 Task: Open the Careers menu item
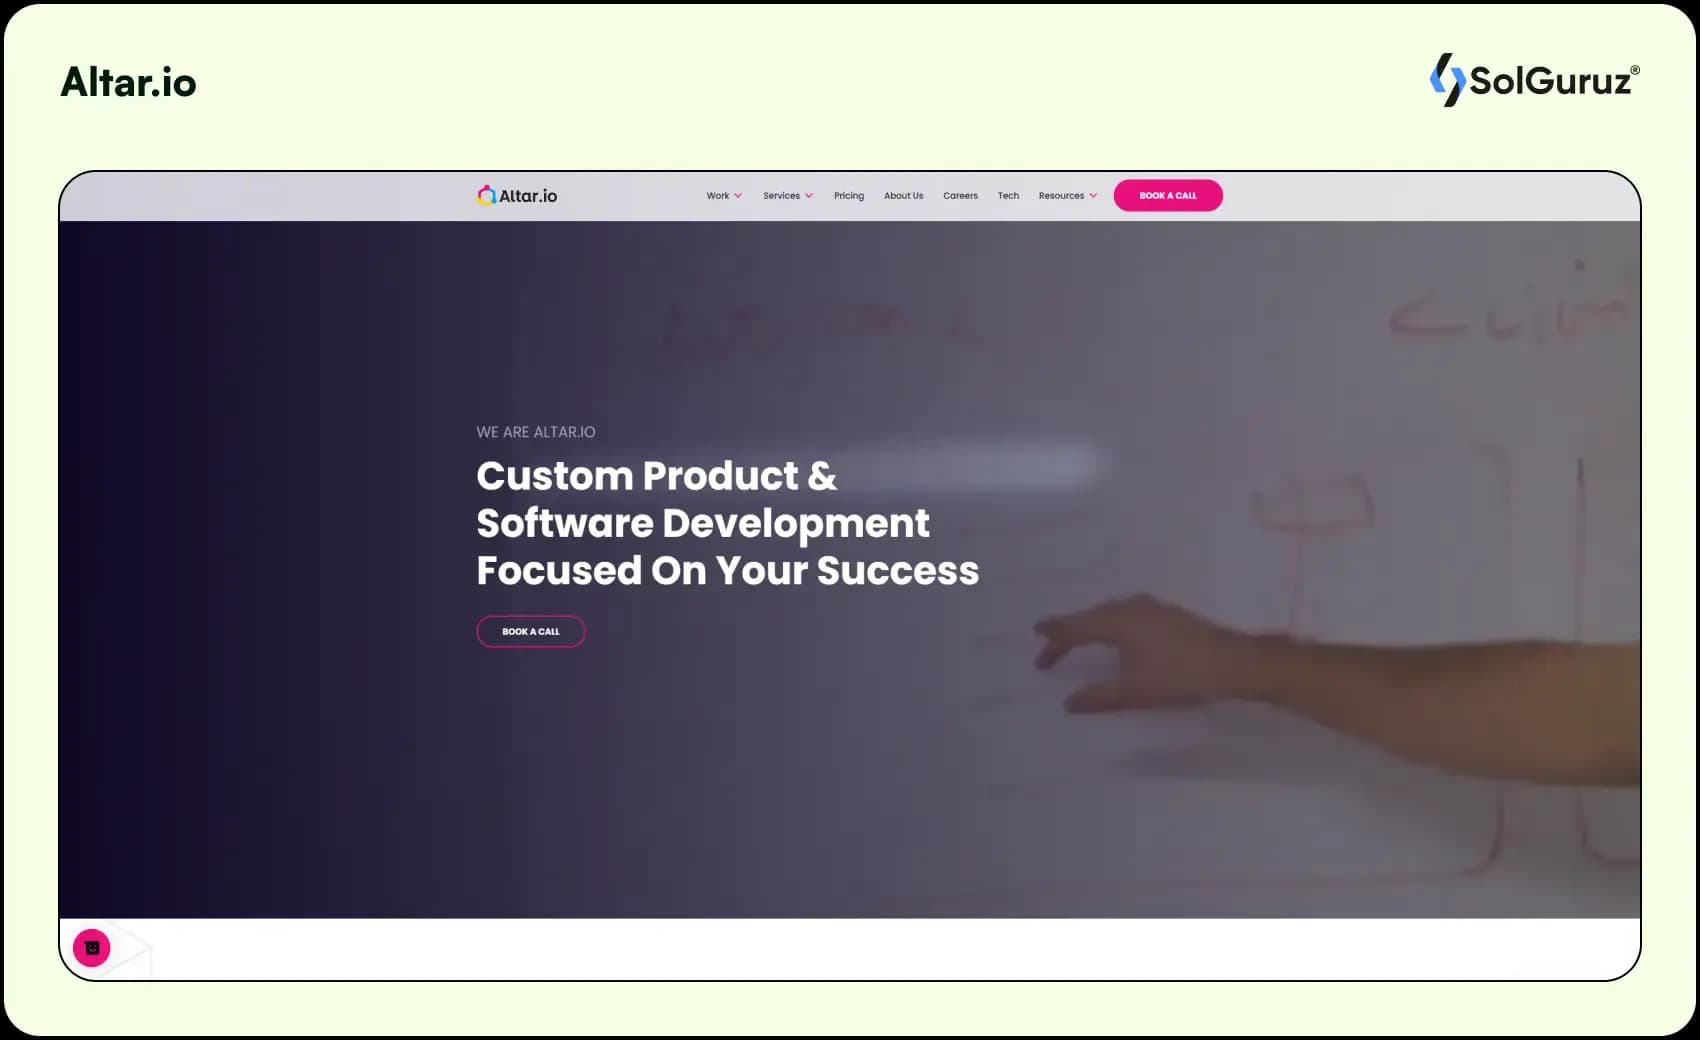960,196
